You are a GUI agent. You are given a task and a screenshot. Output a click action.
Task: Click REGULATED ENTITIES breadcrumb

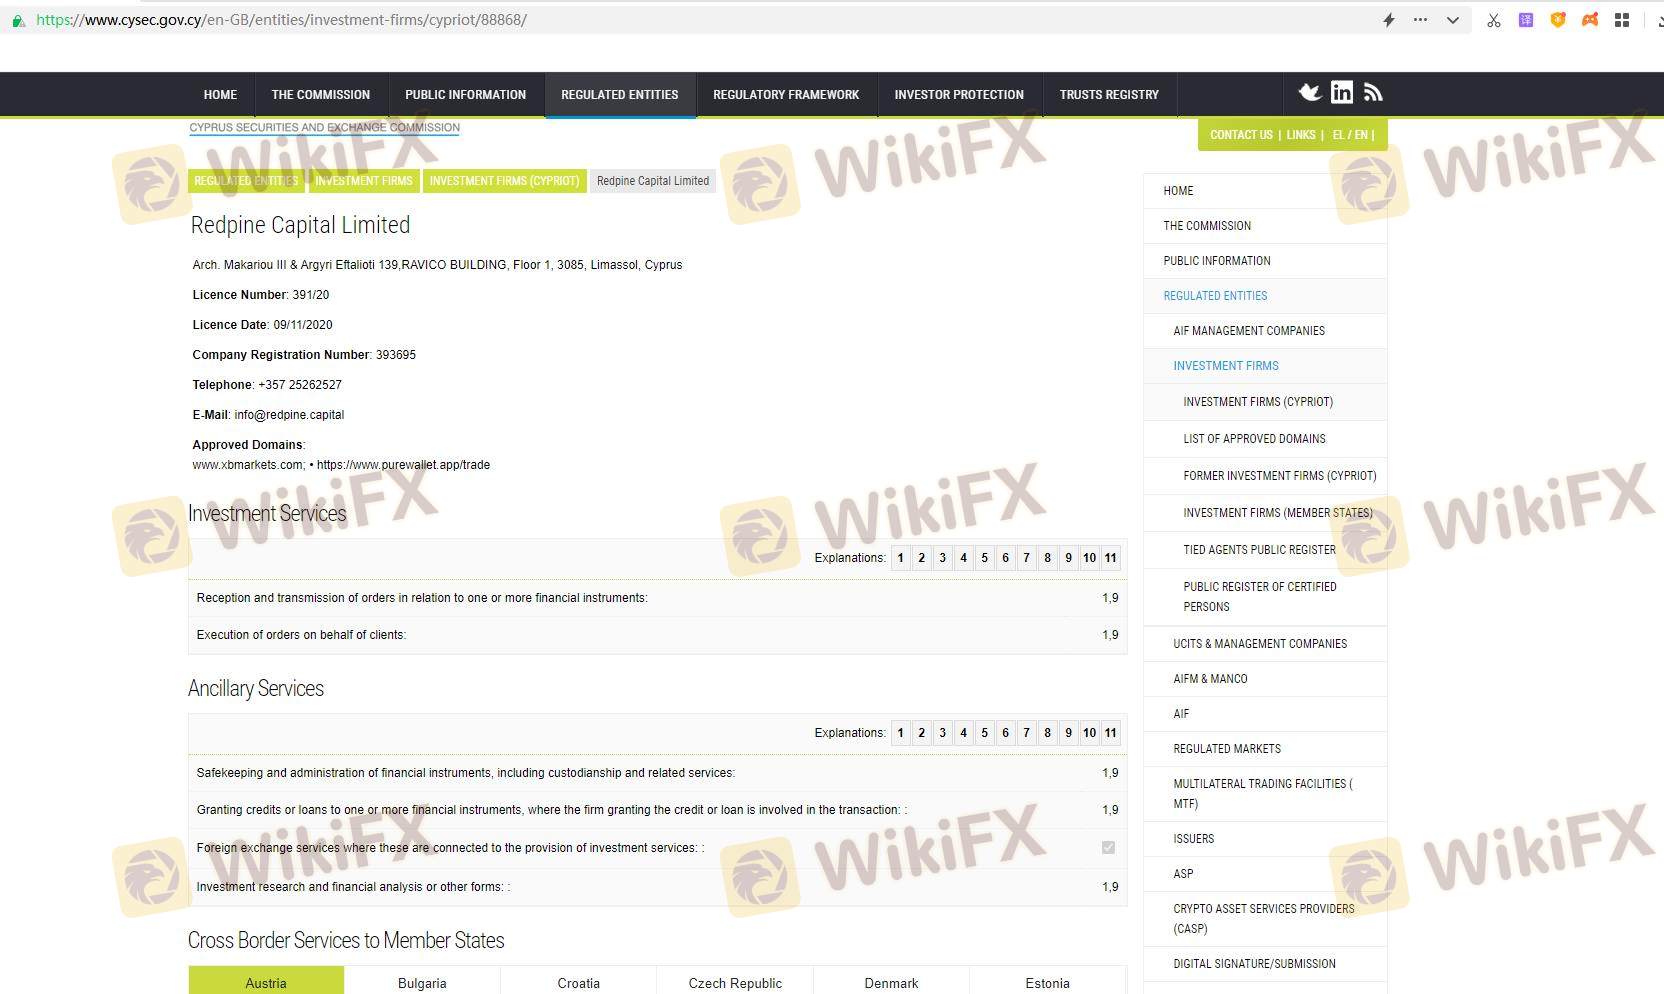246,181
